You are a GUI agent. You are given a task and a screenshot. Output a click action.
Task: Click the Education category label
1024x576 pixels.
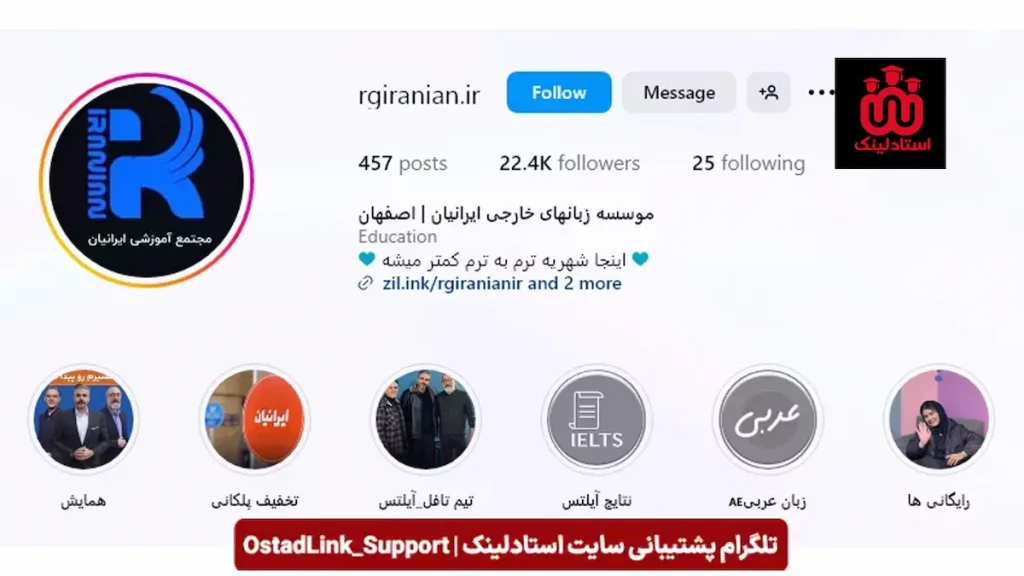[397, 236]
